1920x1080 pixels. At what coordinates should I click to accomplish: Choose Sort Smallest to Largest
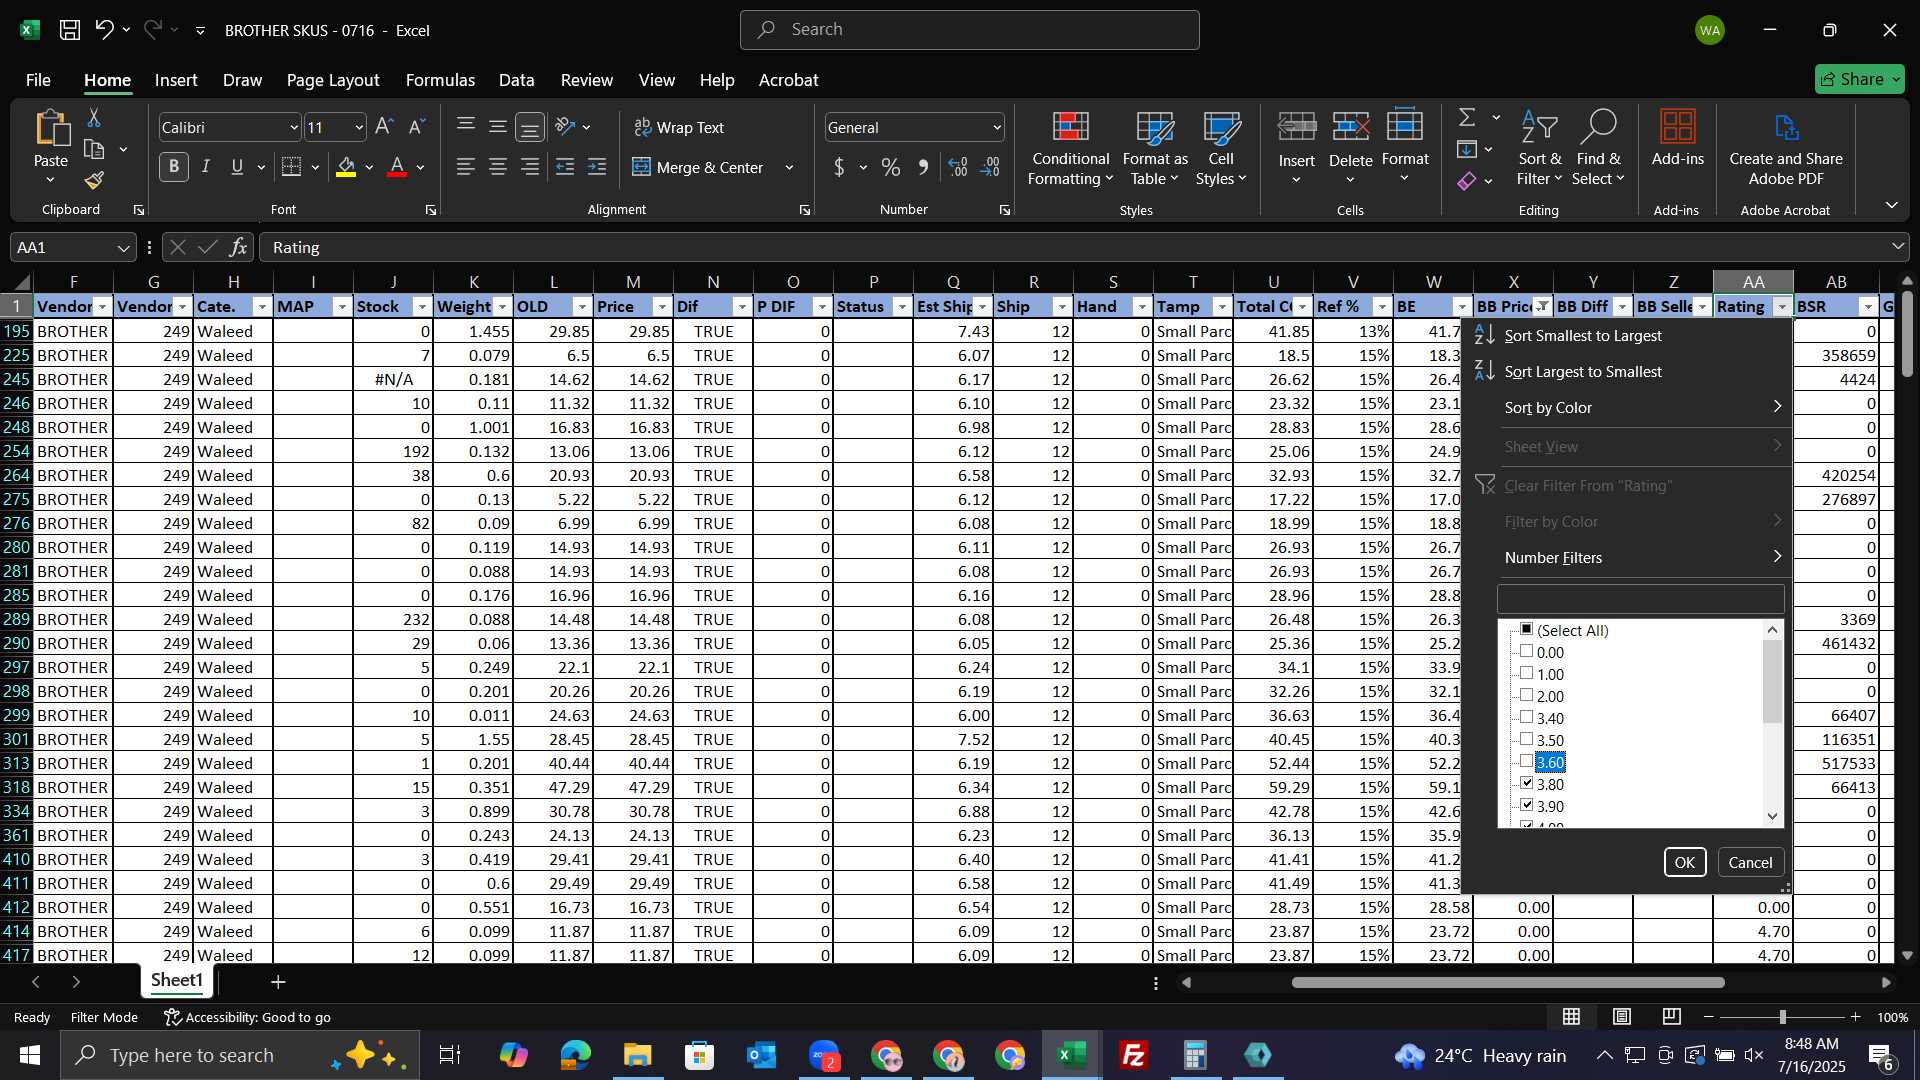point(1583,336)
